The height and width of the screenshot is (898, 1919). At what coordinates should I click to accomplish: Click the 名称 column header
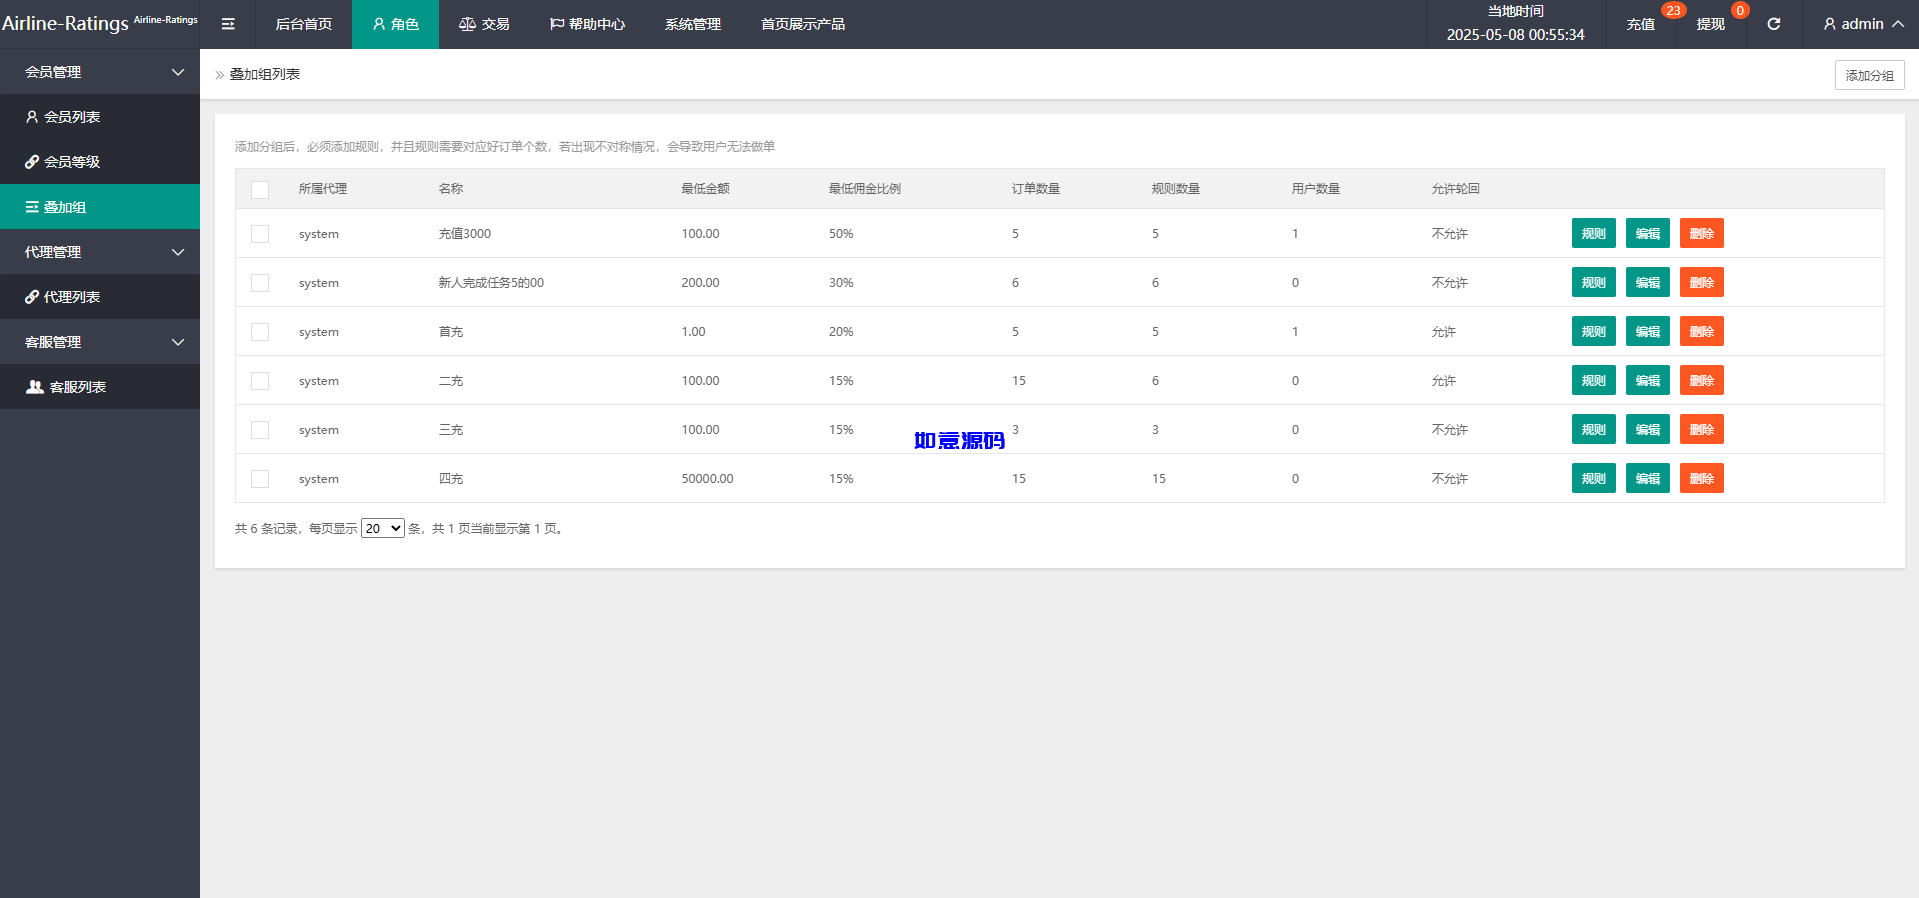click(451, 189)
